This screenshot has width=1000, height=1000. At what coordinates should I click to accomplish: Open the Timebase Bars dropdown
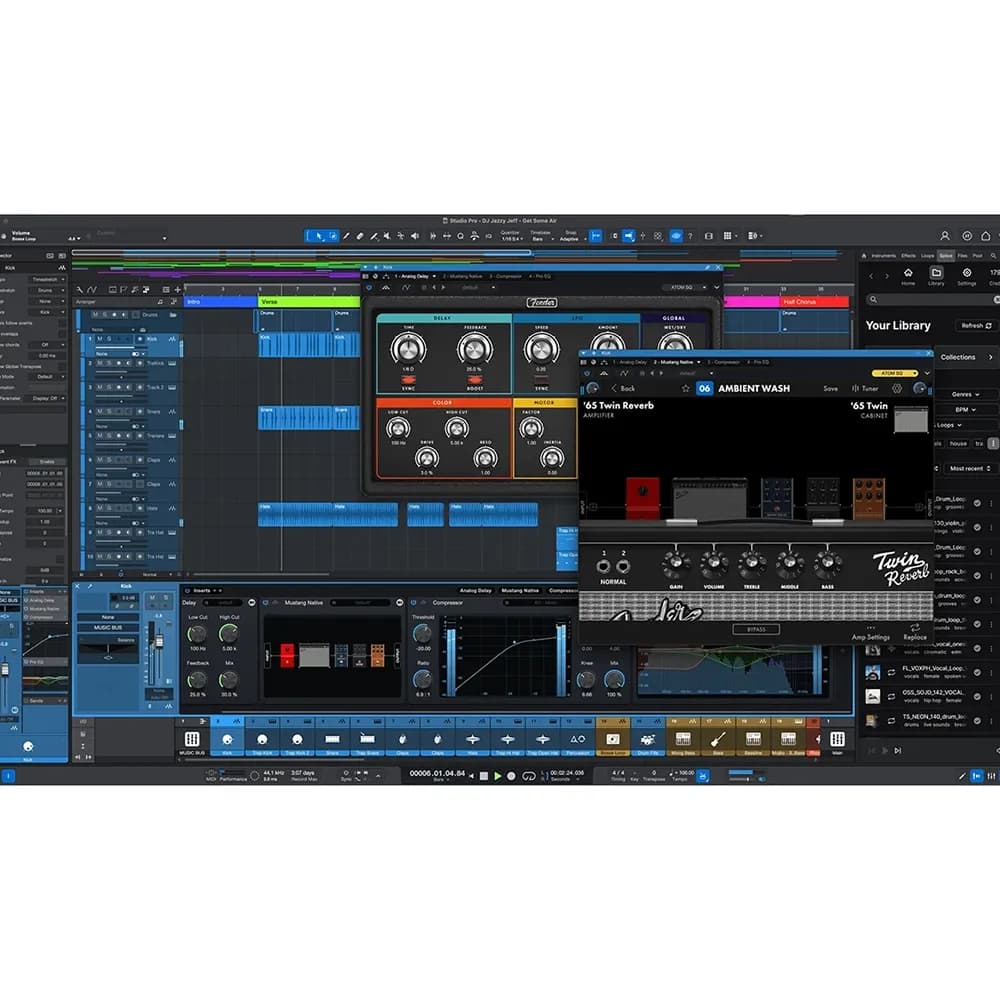click(541, 237)
